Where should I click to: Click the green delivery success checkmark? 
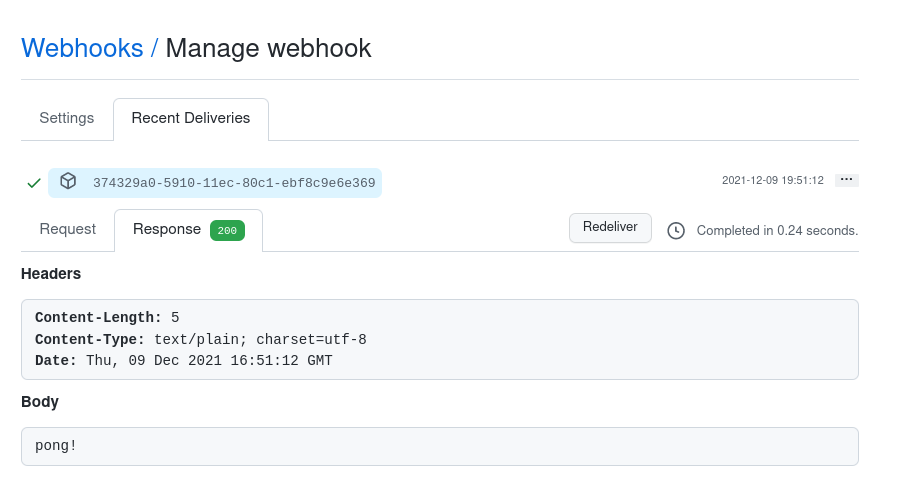click(x=34, y=183)
